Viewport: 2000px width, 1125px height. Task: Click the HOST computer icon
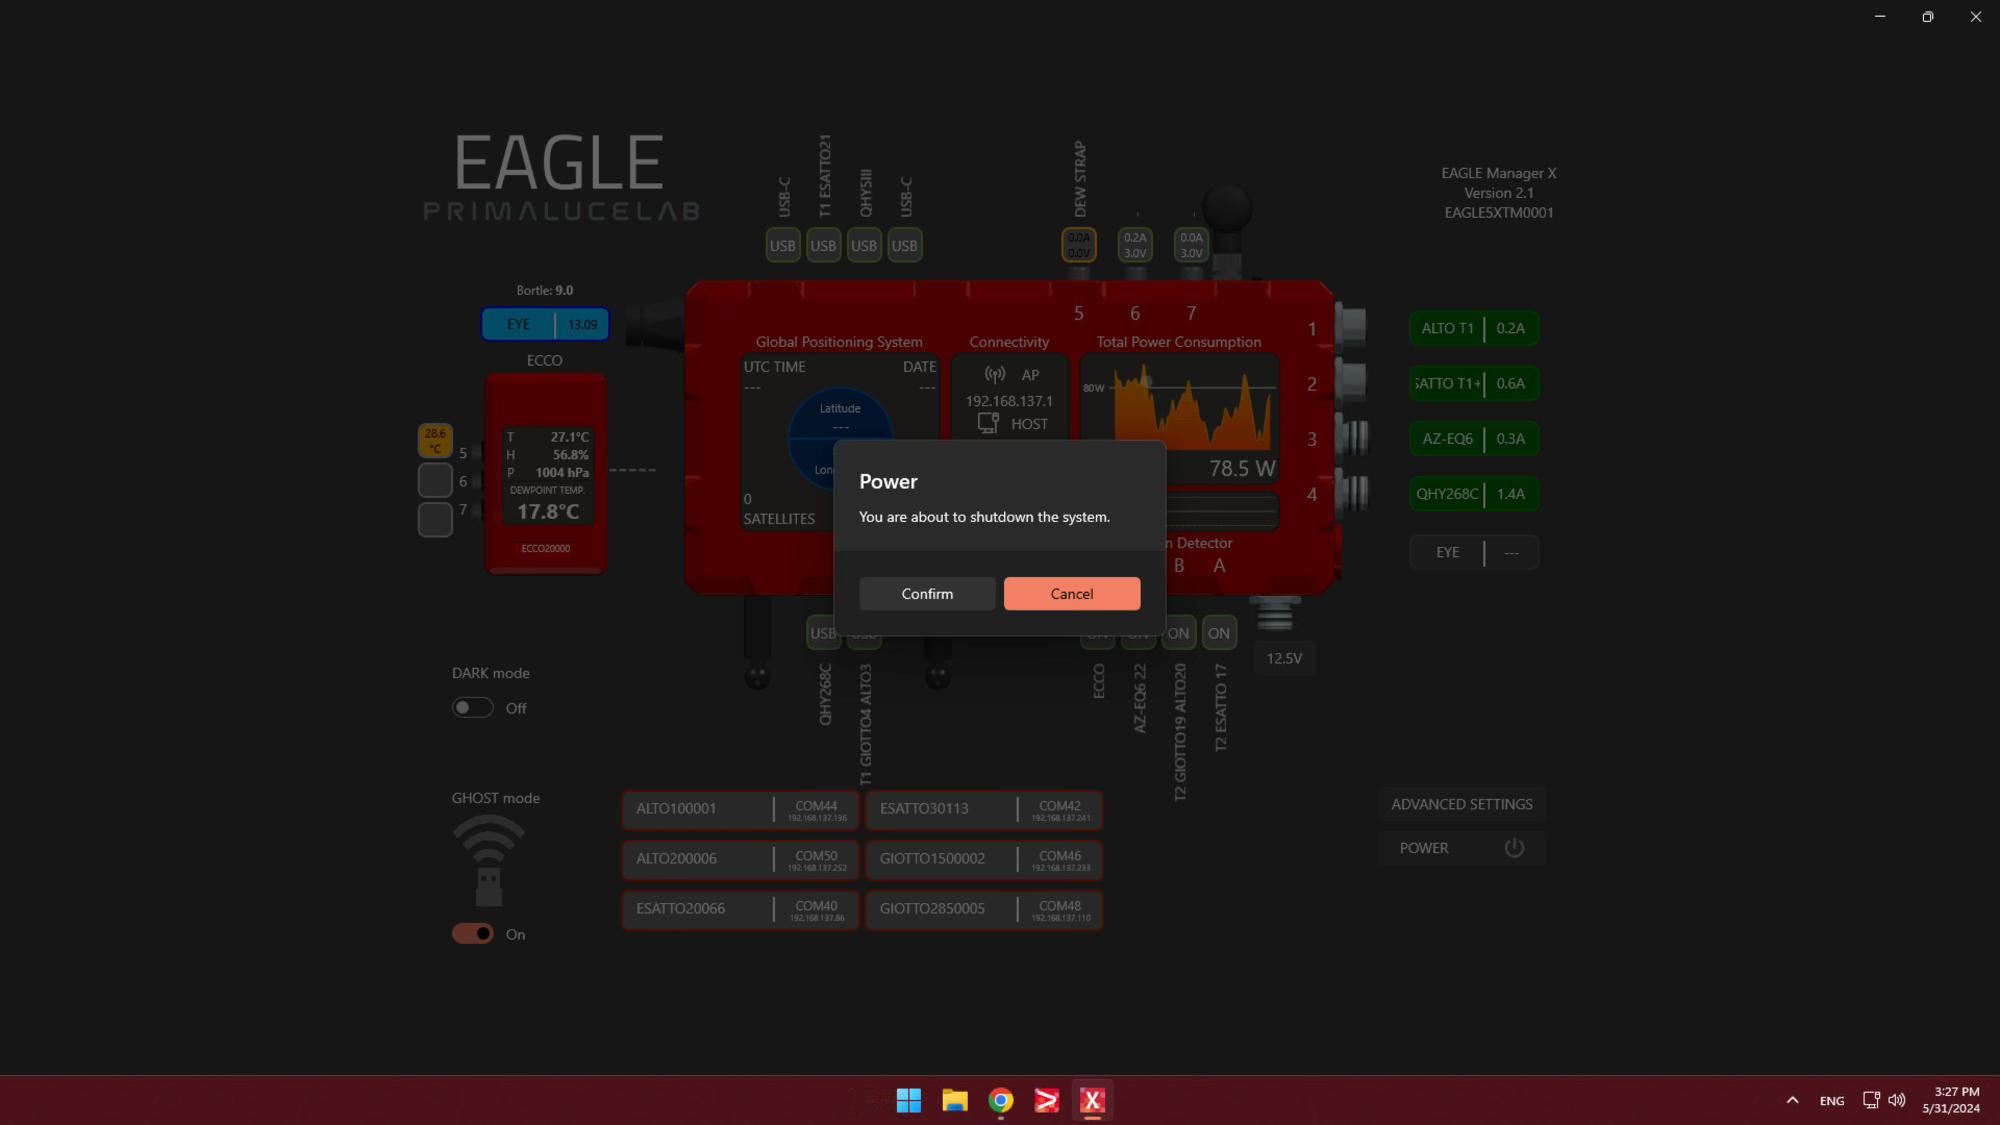coord(988,423)
